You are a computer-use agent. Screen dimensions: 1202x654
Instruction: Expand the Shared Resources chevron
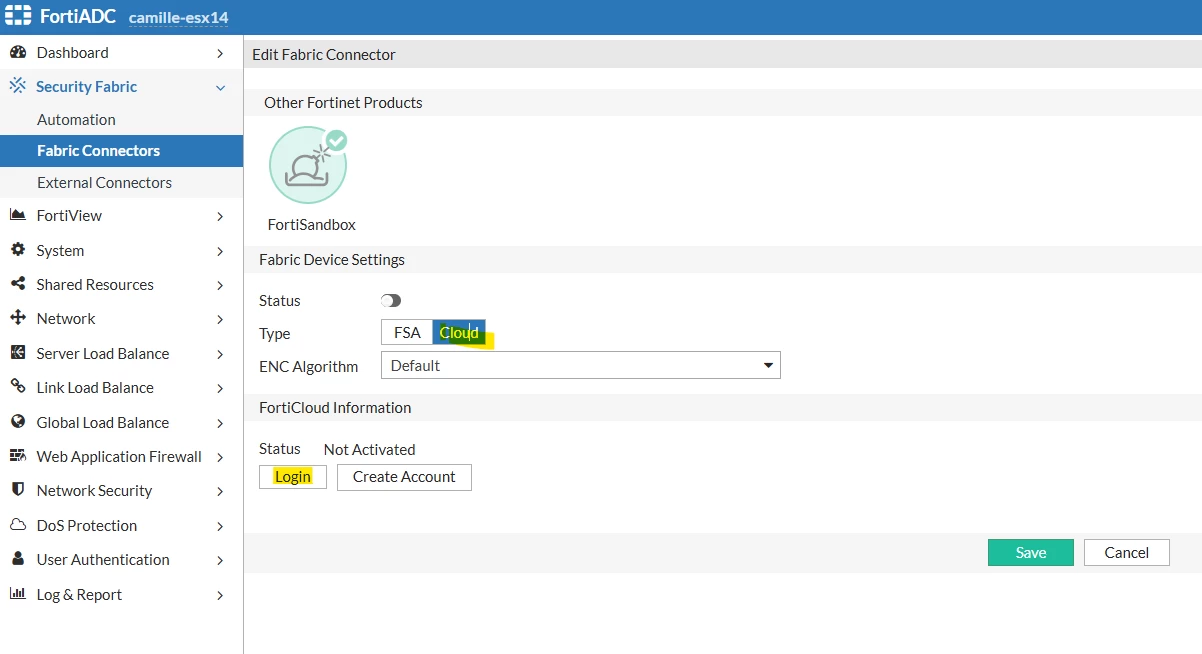pos(220,285)
